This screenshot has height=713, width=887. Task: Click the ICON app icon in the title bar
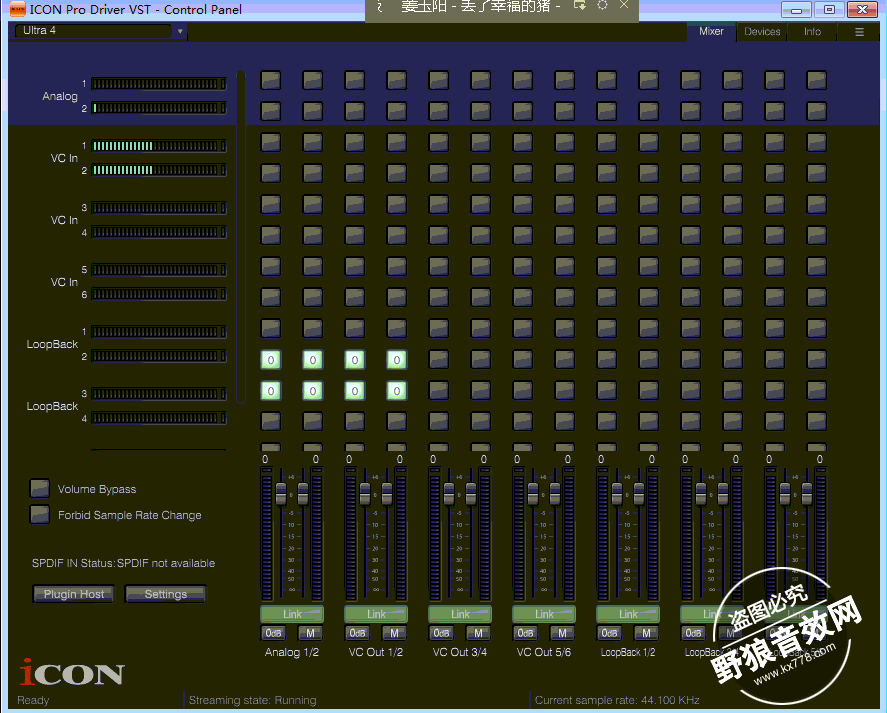18,9
